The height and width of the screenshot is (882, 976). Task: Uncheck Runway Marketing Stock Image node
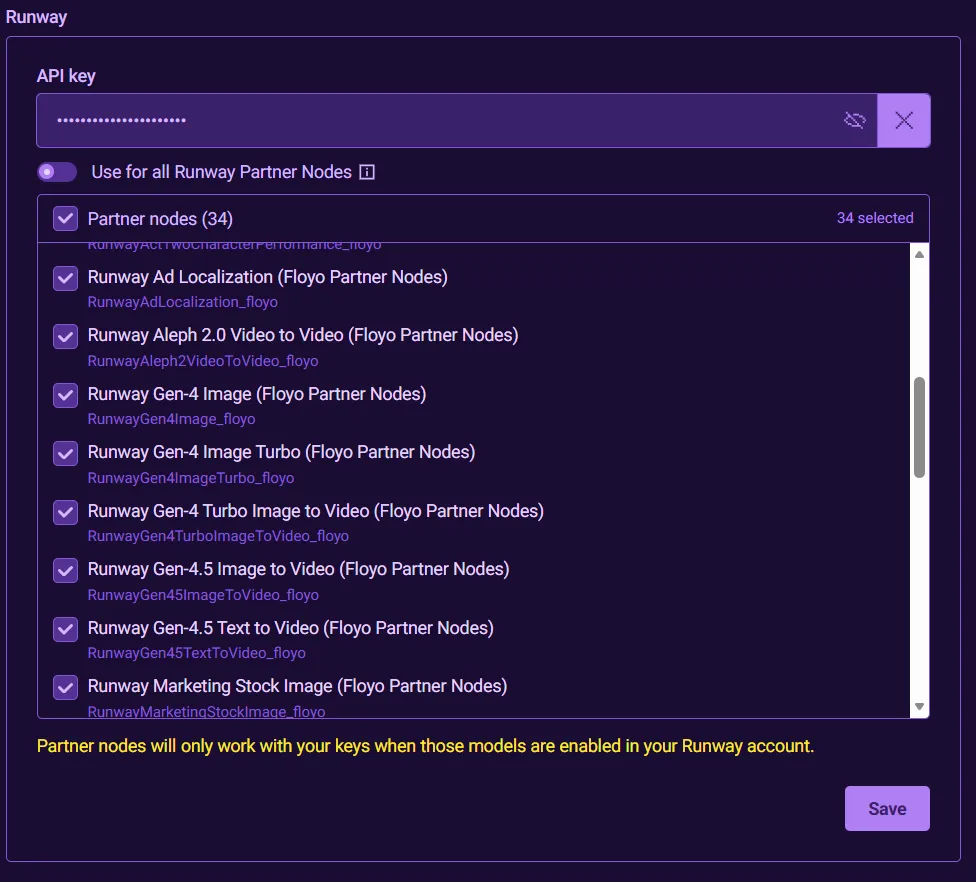pyautogui.click(x=65, y=688)
